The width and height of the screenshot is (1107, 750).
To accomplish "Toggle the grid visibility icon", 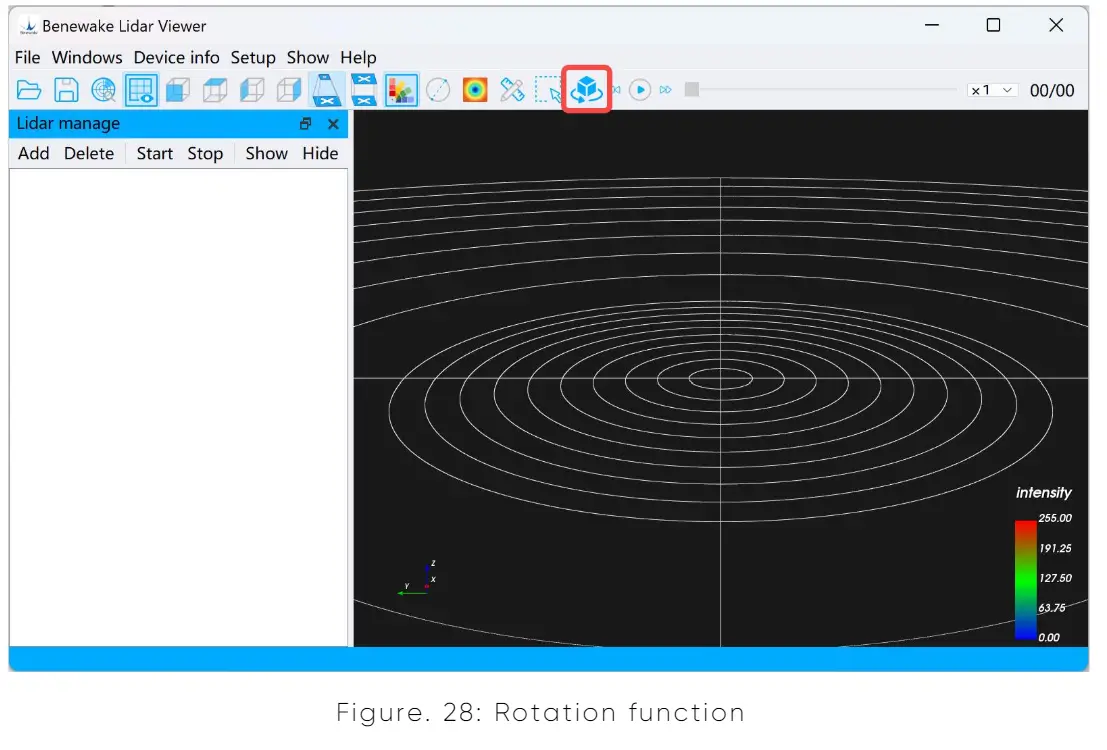I will [x=140, y=90].
